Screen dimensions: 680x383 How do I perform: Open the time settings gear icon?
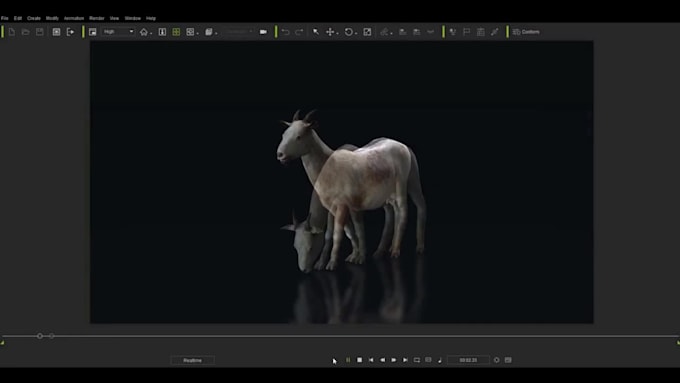coord(497,360)
